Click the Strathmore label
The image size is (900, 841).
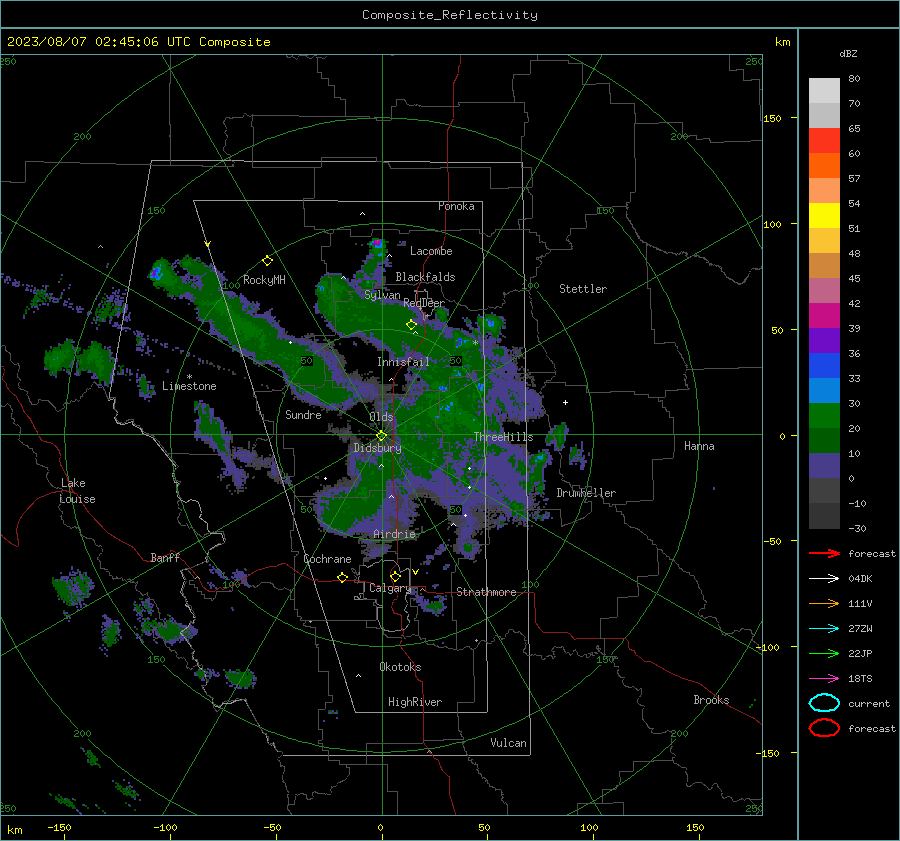coord(486,592)
